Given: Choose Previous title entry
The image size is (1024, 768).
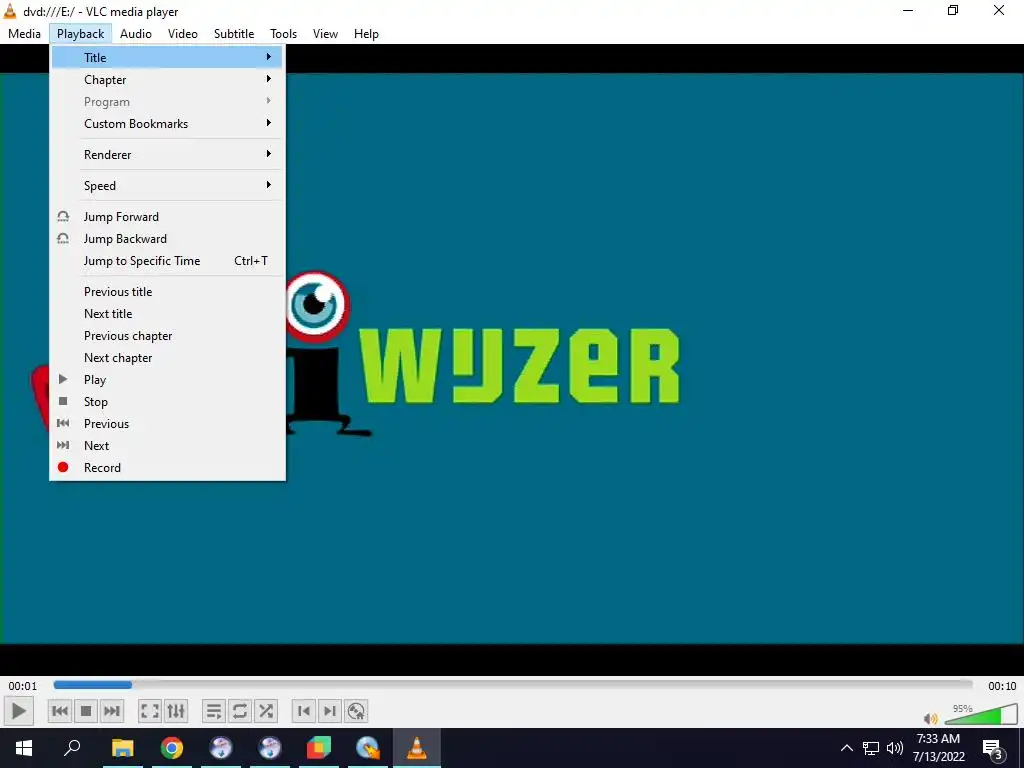Looking at the screenshot, I should tap(167, 292).
